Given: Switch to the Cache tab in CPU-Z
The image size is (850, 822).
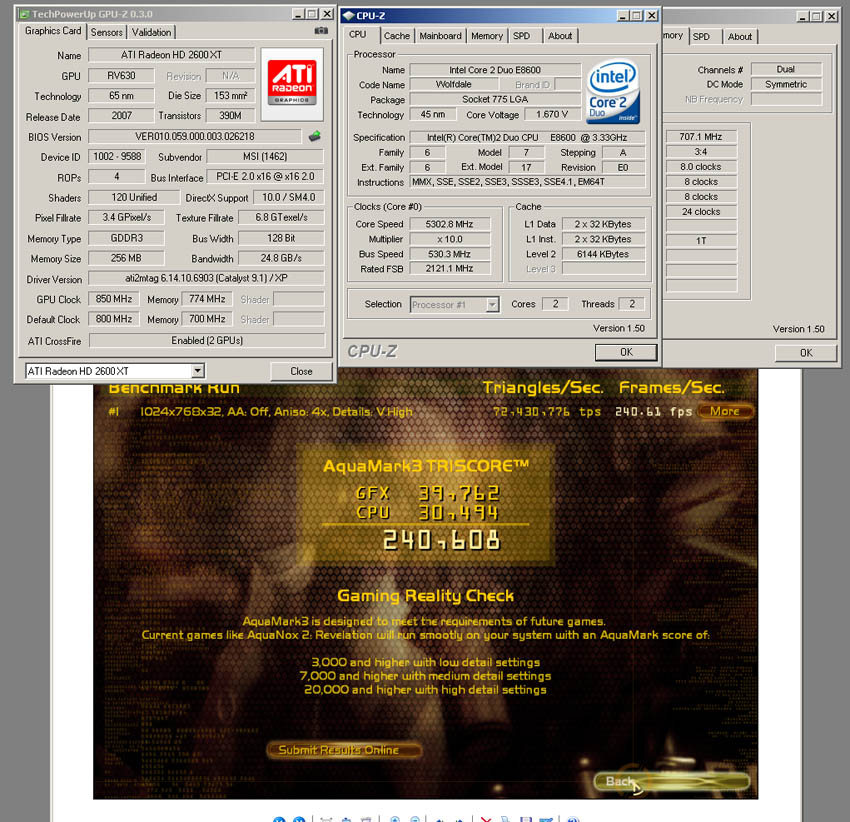Looking at the screenshot, I should coord(396,36).
